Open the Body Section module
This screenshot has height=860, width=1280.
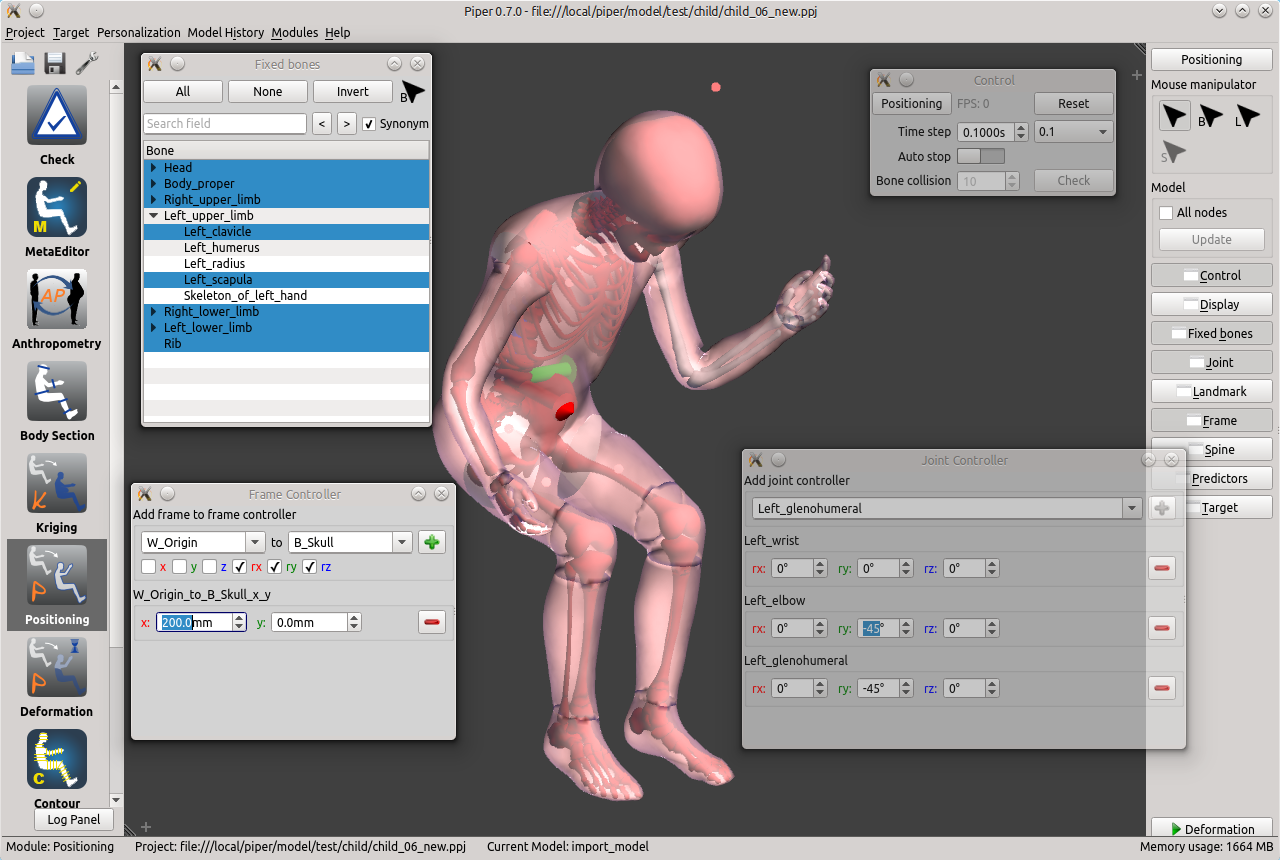[57, 391]
